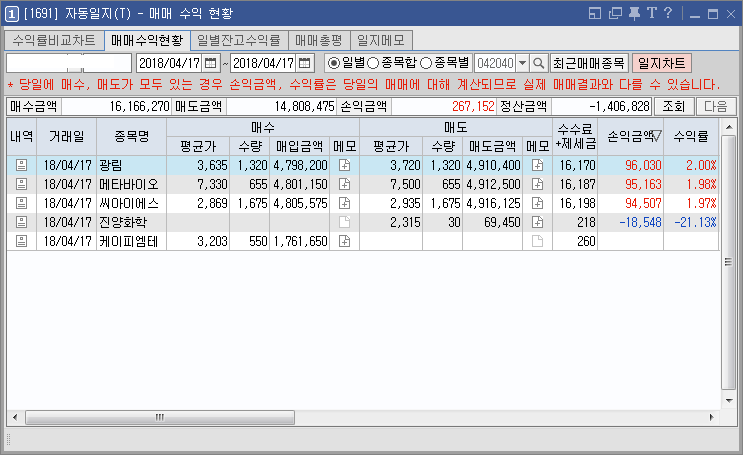Switch to 매매수익현황 tab
Screen dimensions: 743x455
(x=147, y=41)
